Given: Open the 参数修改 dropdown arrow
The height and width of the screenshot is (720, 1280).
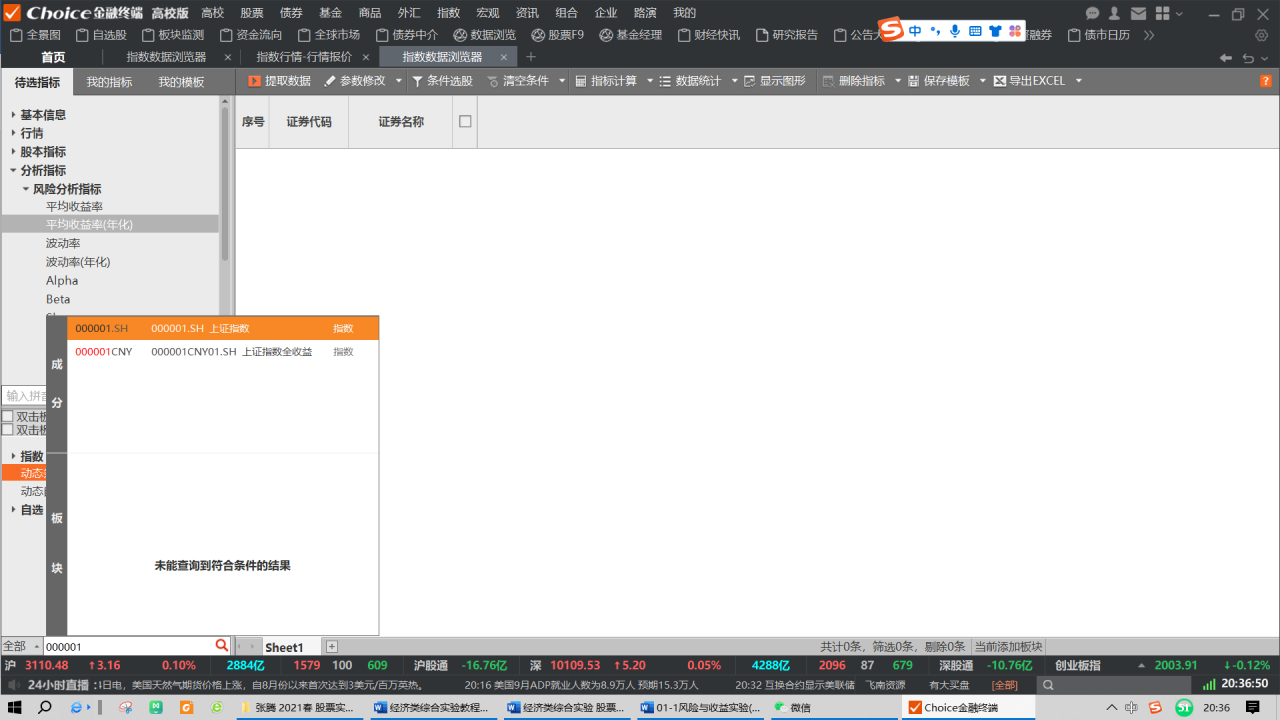Looking at the screenshot, I should [399, 81].
